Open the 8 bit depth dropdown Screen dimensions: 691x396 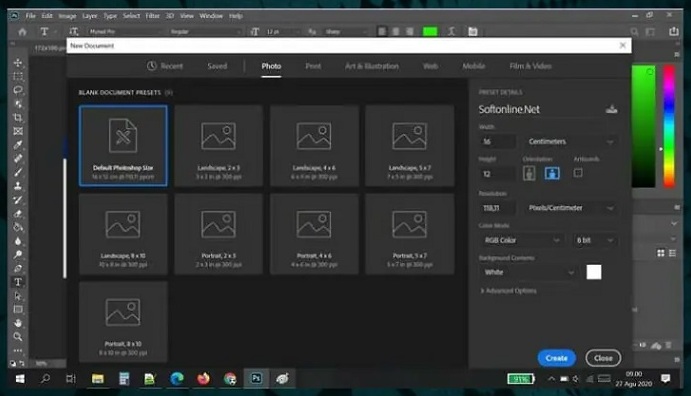click(x=594, y=240)
